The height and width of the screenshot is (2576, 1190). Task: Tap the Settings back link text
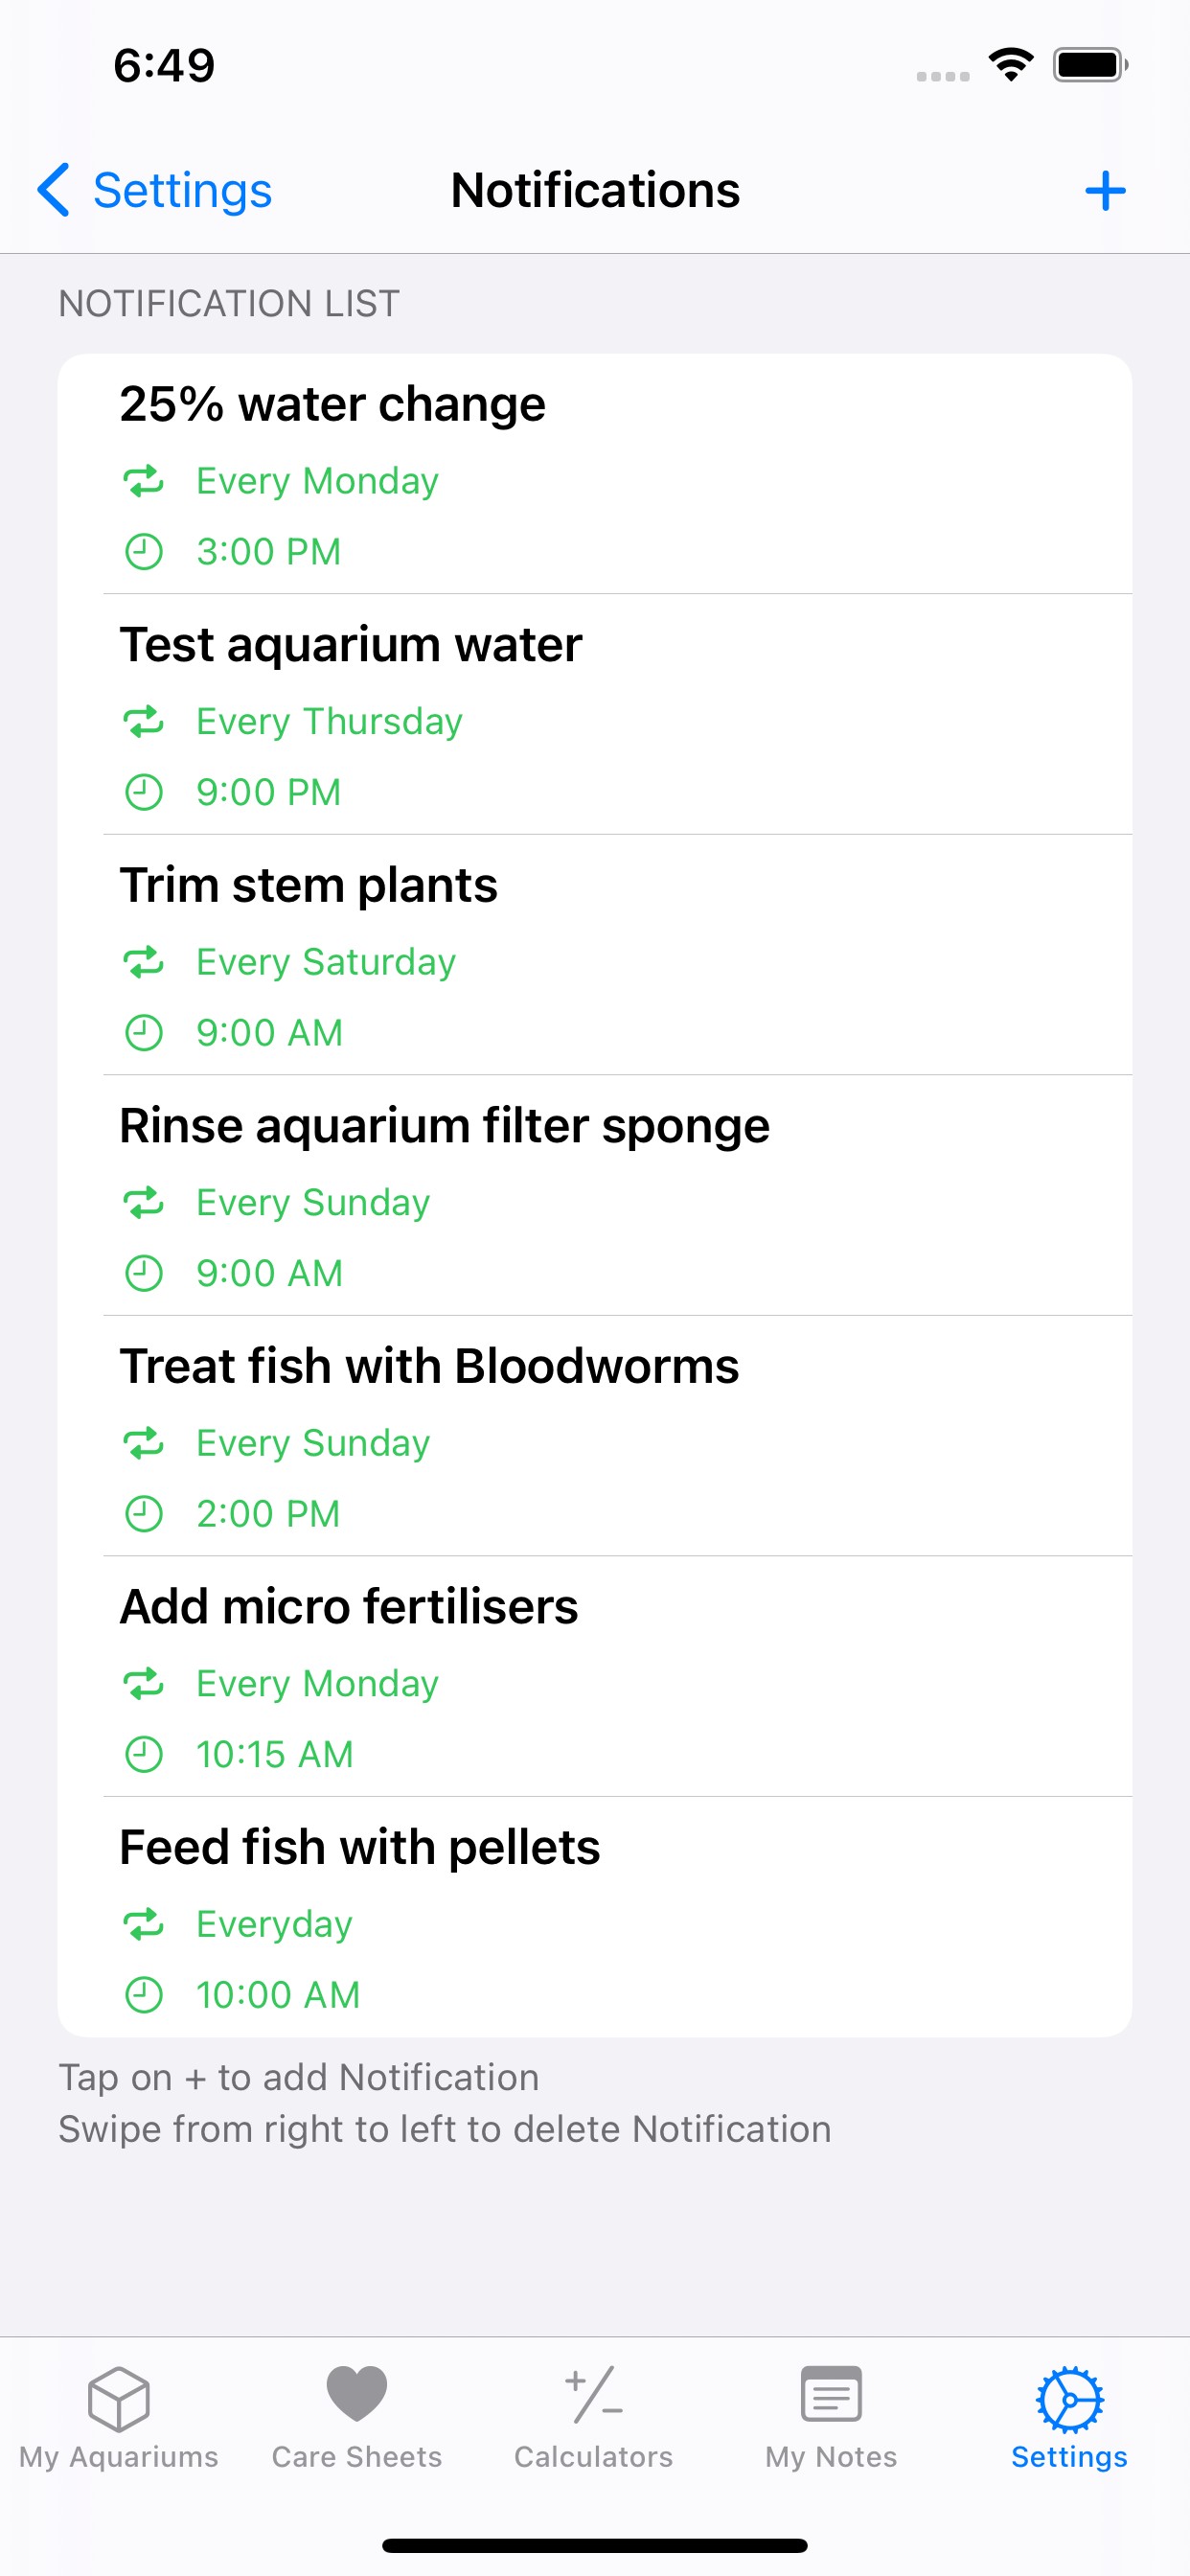point(182,190)
